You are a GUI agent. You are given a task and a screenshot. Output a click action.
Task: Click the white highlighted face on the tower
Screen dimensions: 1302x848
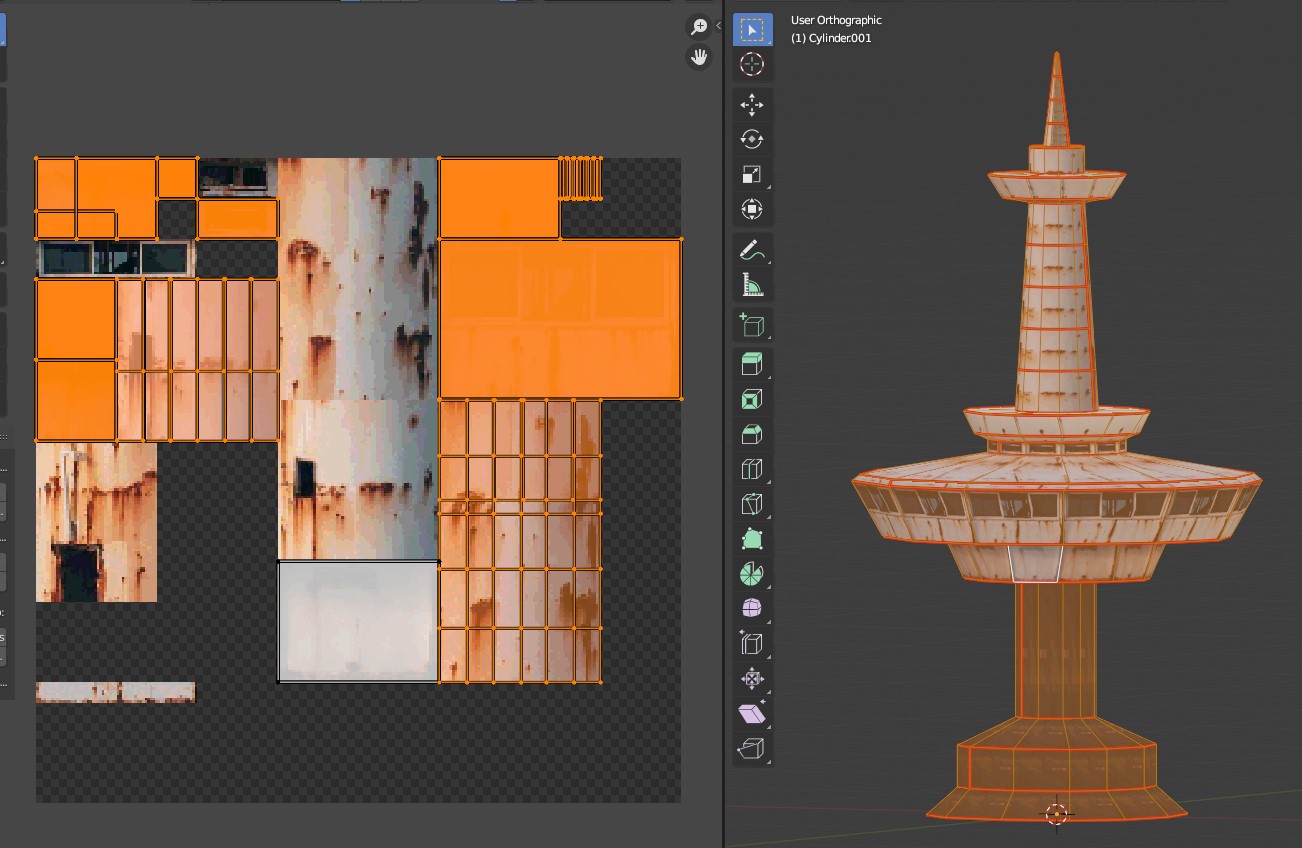point(1034,563)
